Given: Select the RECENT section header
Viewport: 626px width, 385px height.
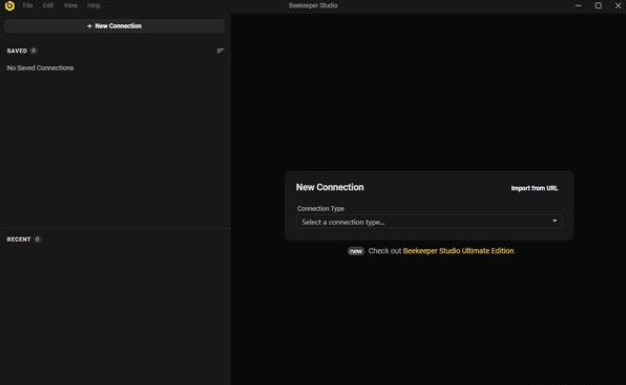Looking at the screenshot, I should coord(19,239).
